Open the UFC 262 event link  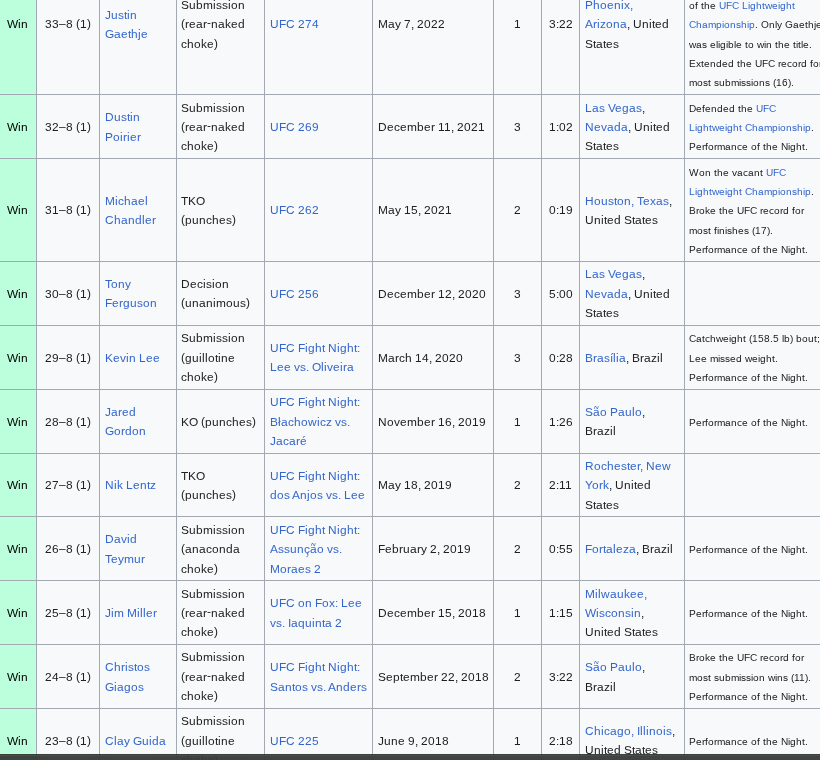coord(294,210)
